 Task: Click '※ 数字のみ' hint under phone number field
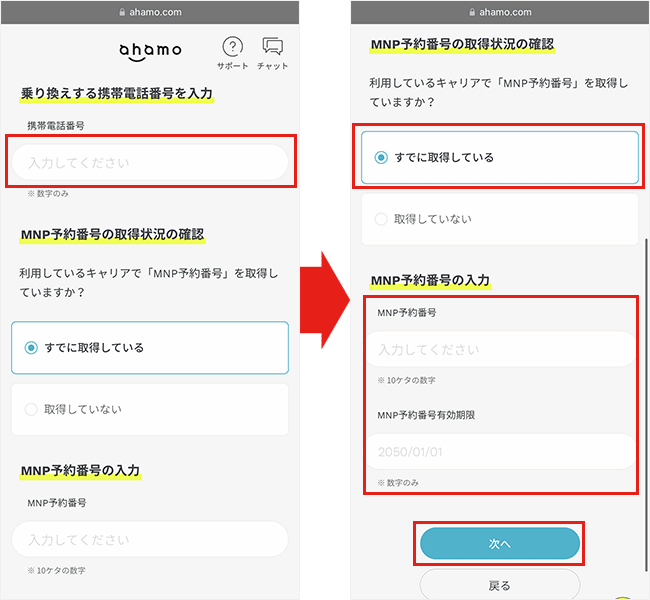click(x=48, y=194)
